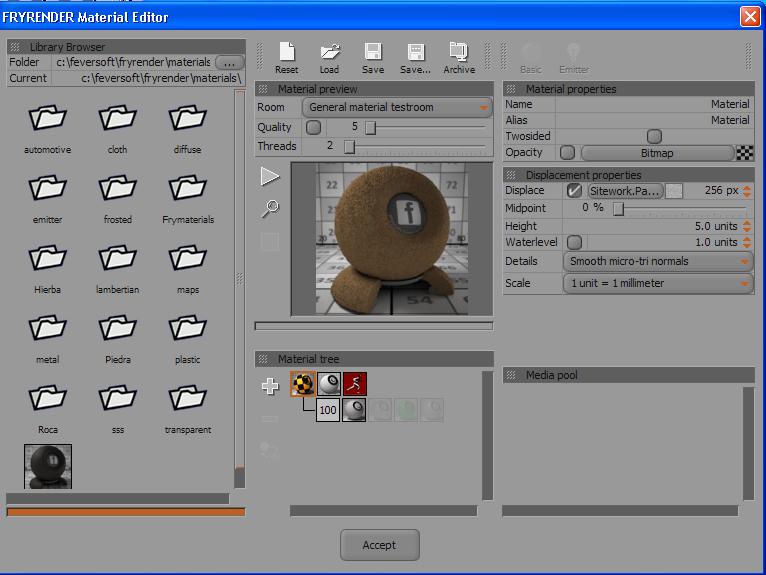The width and height of the screenshot is (766, 575).
Task: Select the checkered root material node
Action: (303, 383)
